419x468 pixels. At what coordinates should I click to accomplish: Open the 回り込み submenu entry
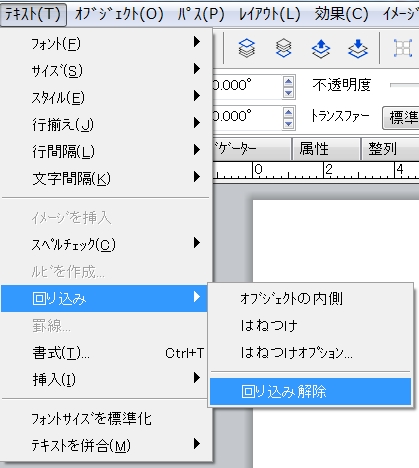tap(104, 298)
